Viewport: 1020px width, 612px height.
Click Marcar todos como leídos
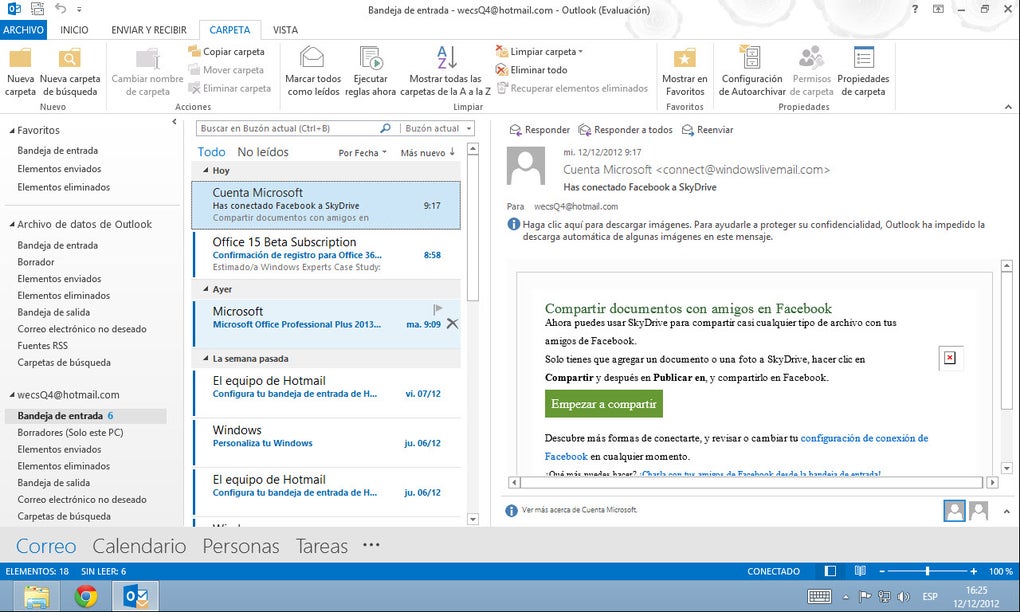(313, 72)
